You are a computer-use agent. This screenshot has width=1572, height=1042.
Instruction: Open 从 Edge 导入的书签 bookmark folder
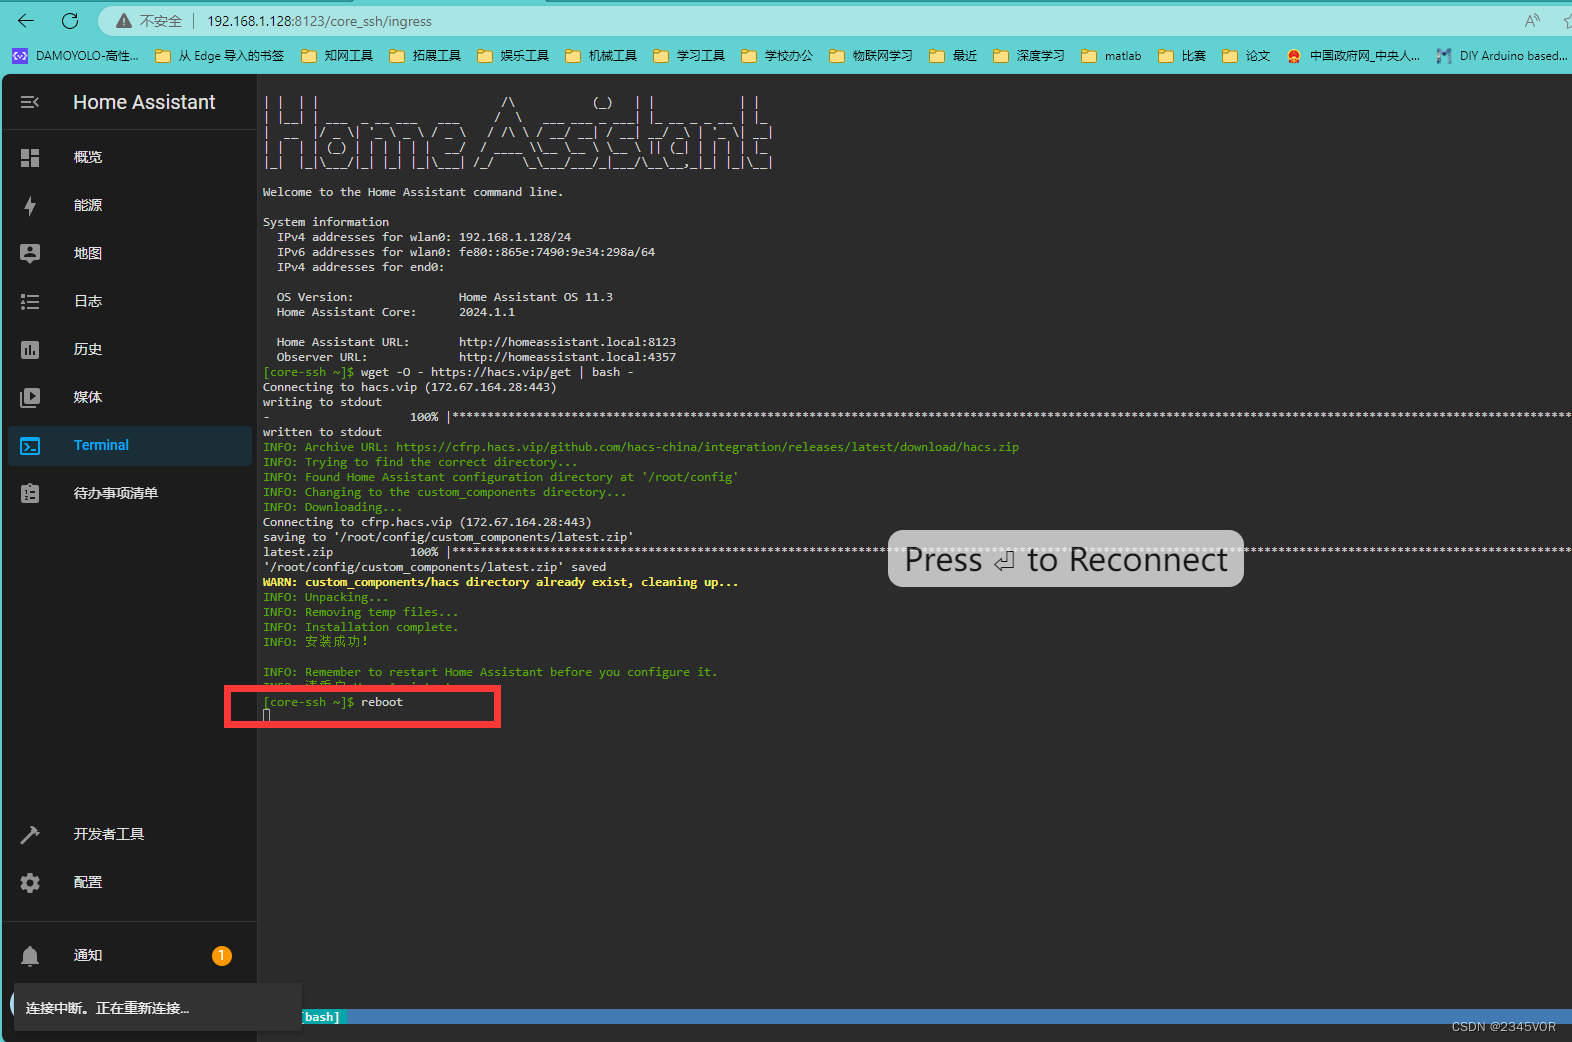(220, 56)
